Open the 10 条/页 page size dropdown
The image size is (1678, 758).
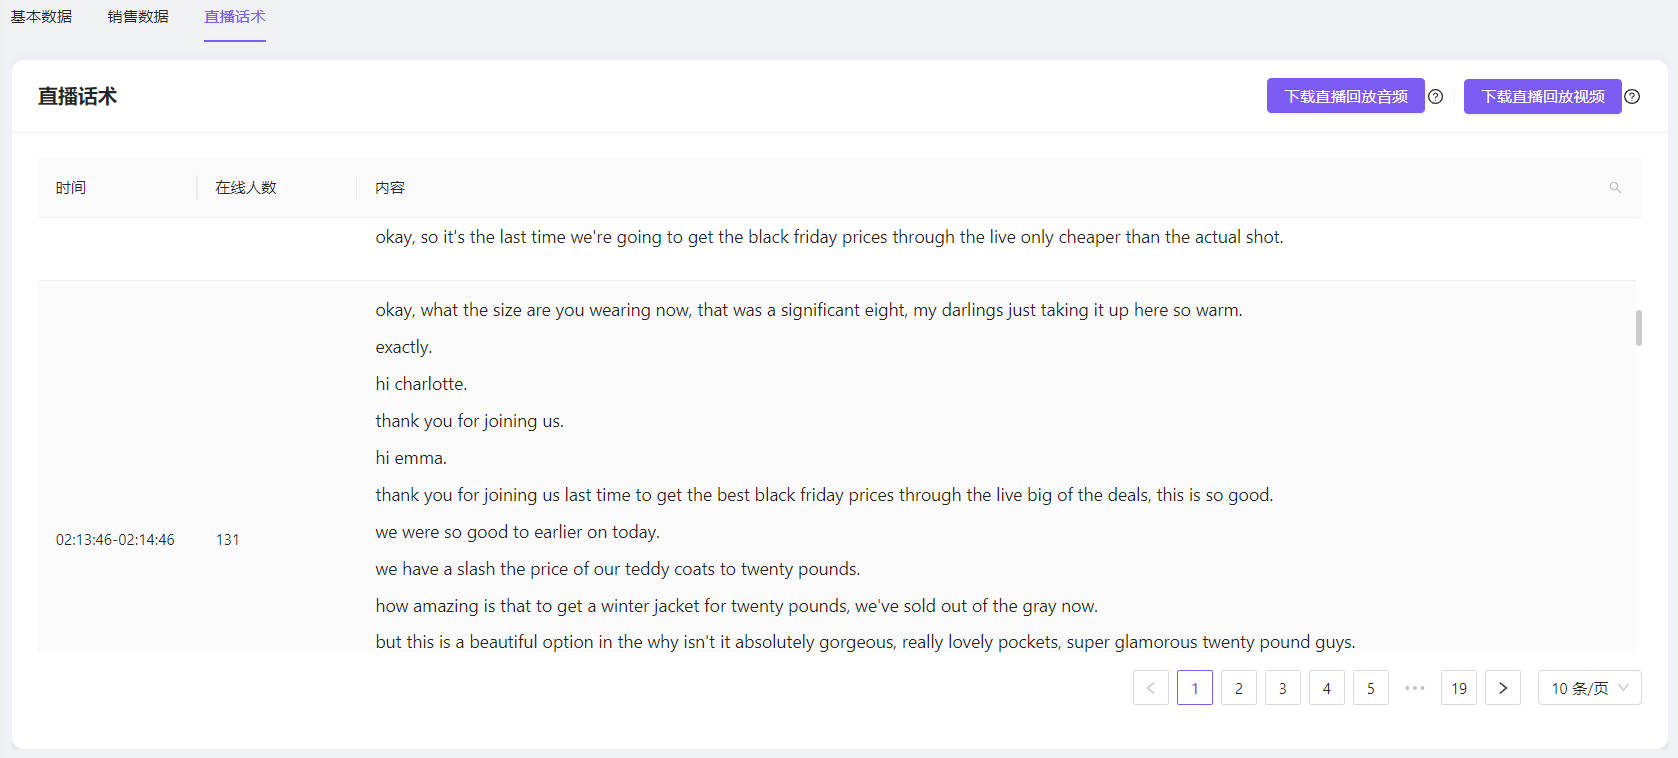(x=1589, y=688)
